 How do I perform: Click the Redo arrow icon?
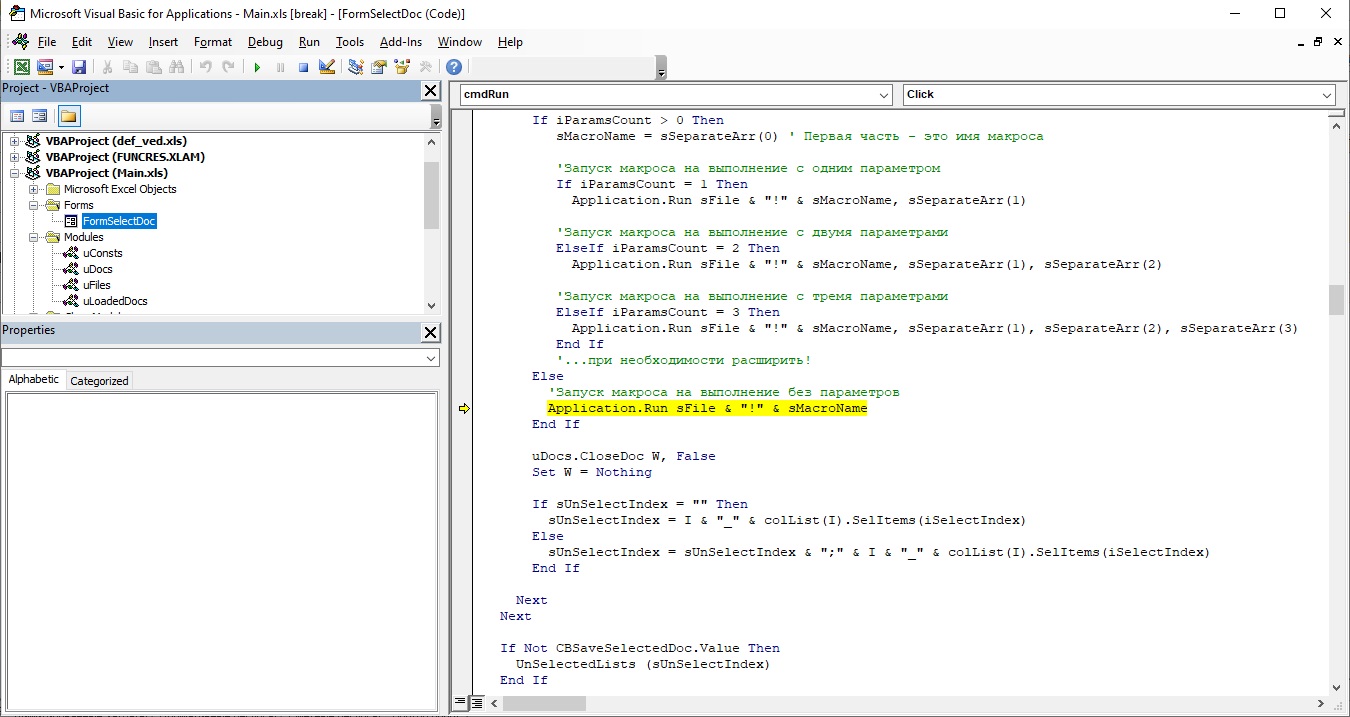click(x=229, y=67)
